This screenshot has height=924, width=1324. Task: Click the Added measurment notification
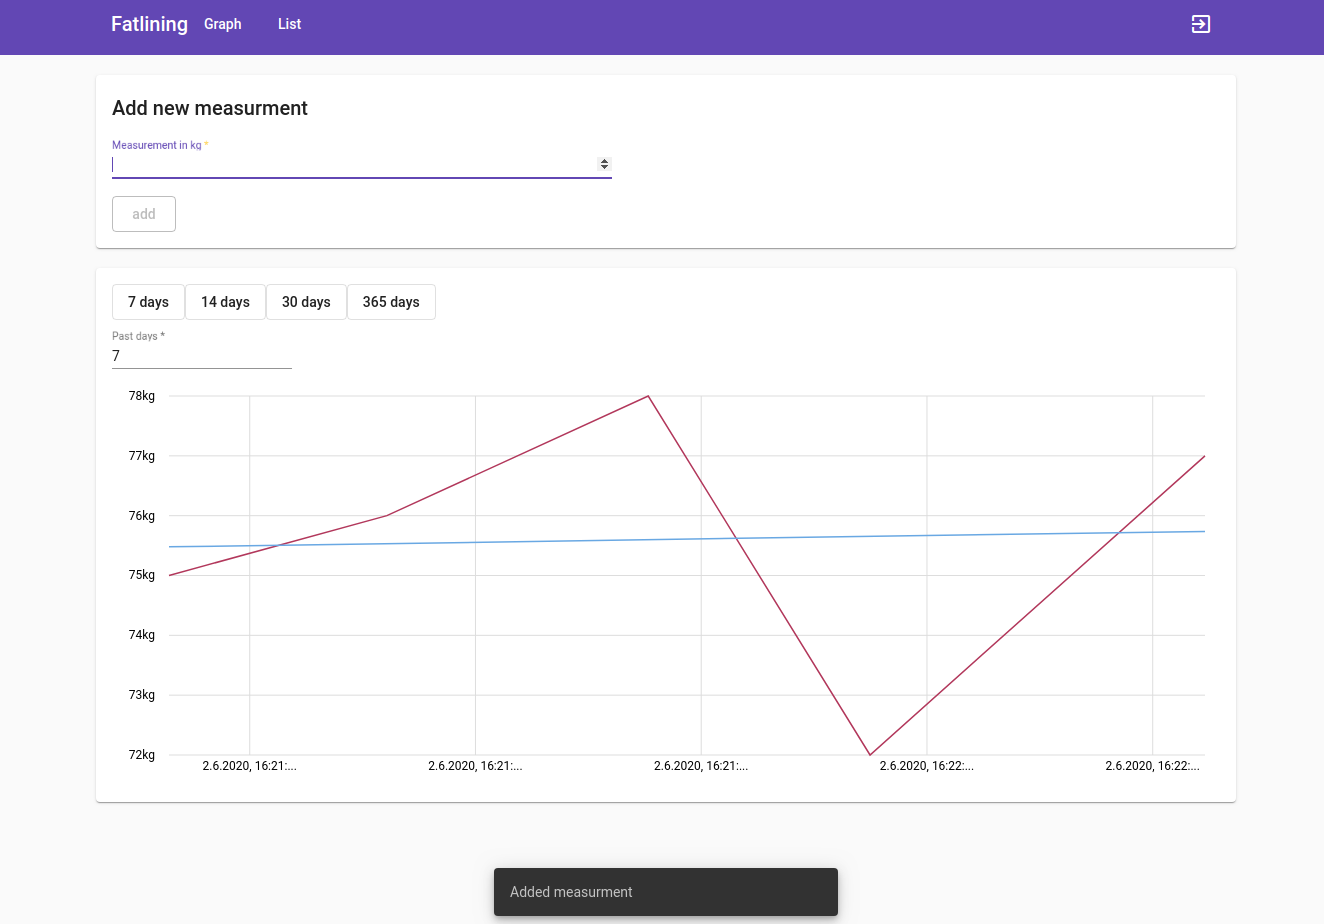click(665, 892)
